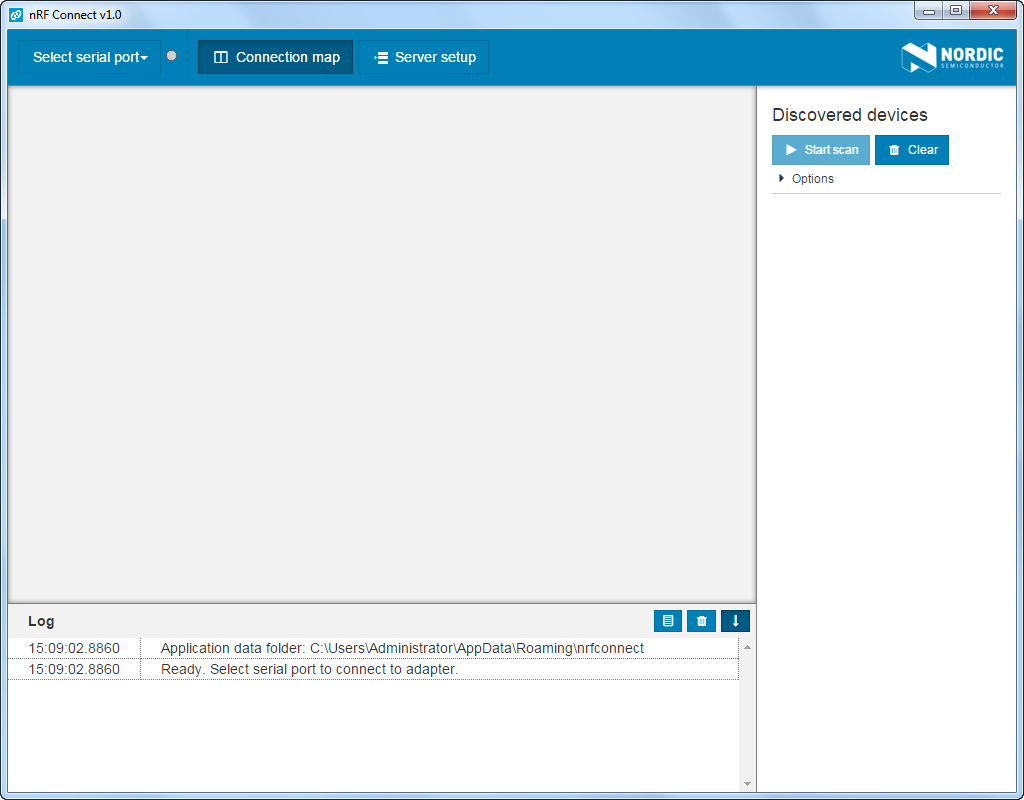Open the Select serial port dropdown
The height and width of the screenshot is (800, 1024).
click(x=89, y=57)
